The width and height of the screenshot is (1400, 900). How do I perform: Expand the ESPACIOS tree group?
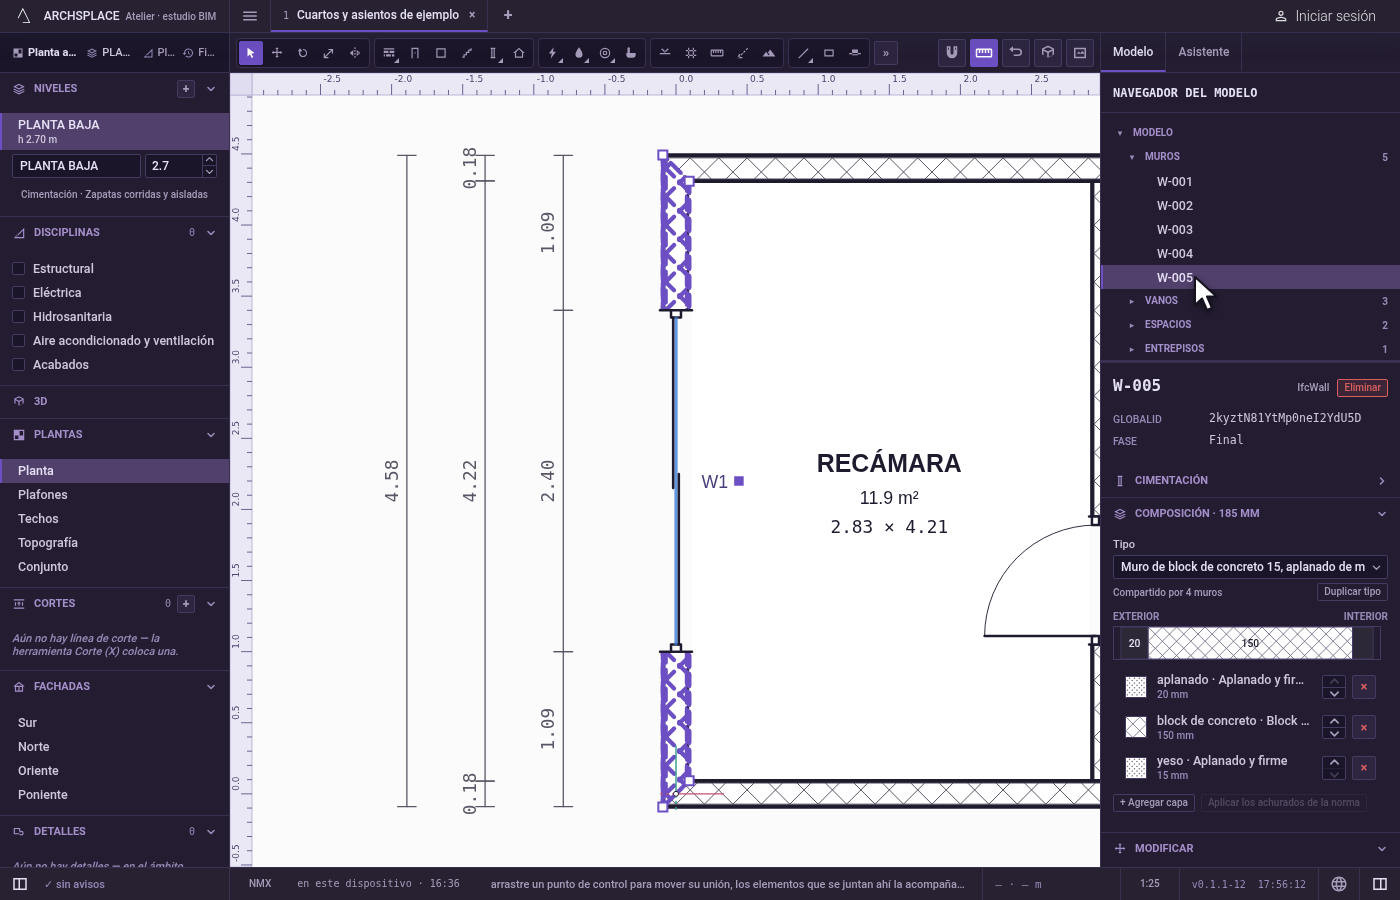[x=1132, y=325]
